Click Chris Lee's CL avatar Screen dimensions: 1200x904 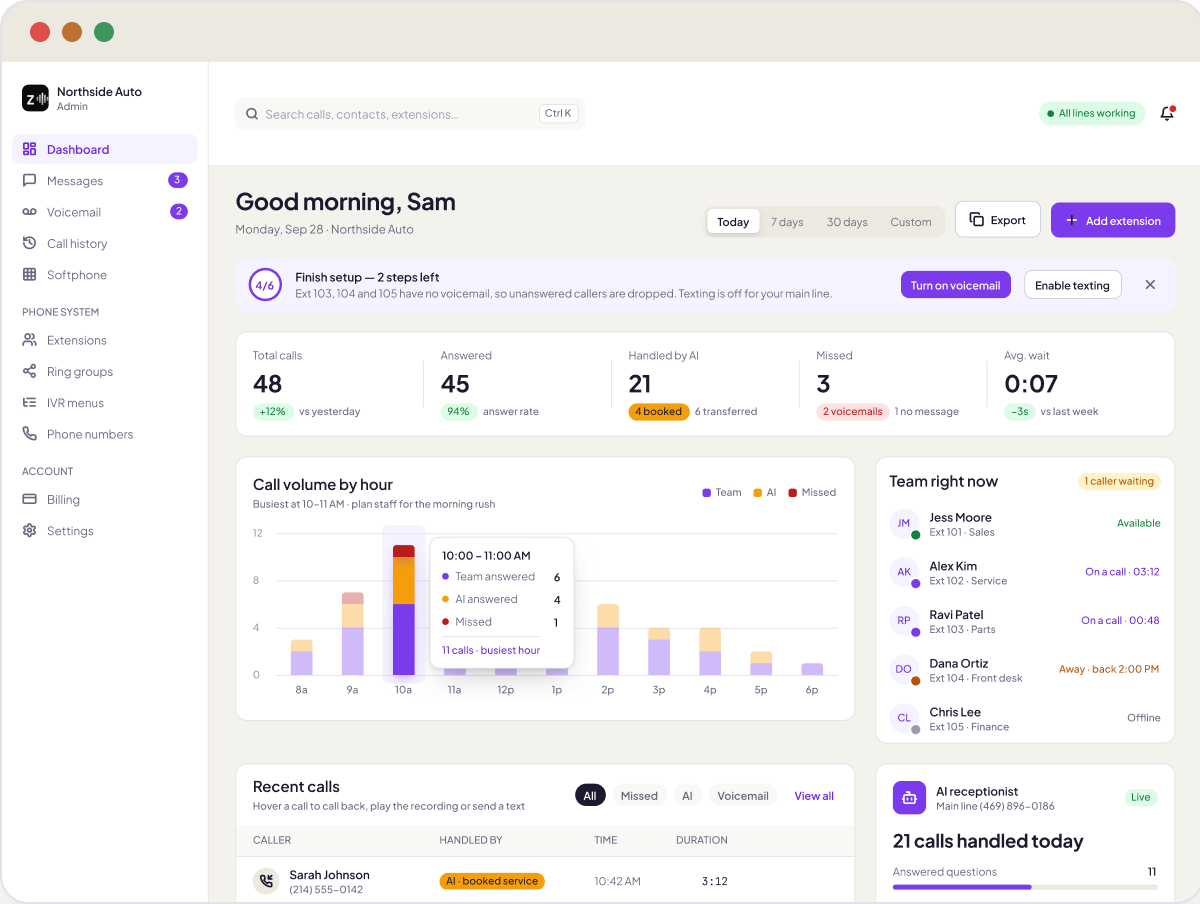coord(903,718)
